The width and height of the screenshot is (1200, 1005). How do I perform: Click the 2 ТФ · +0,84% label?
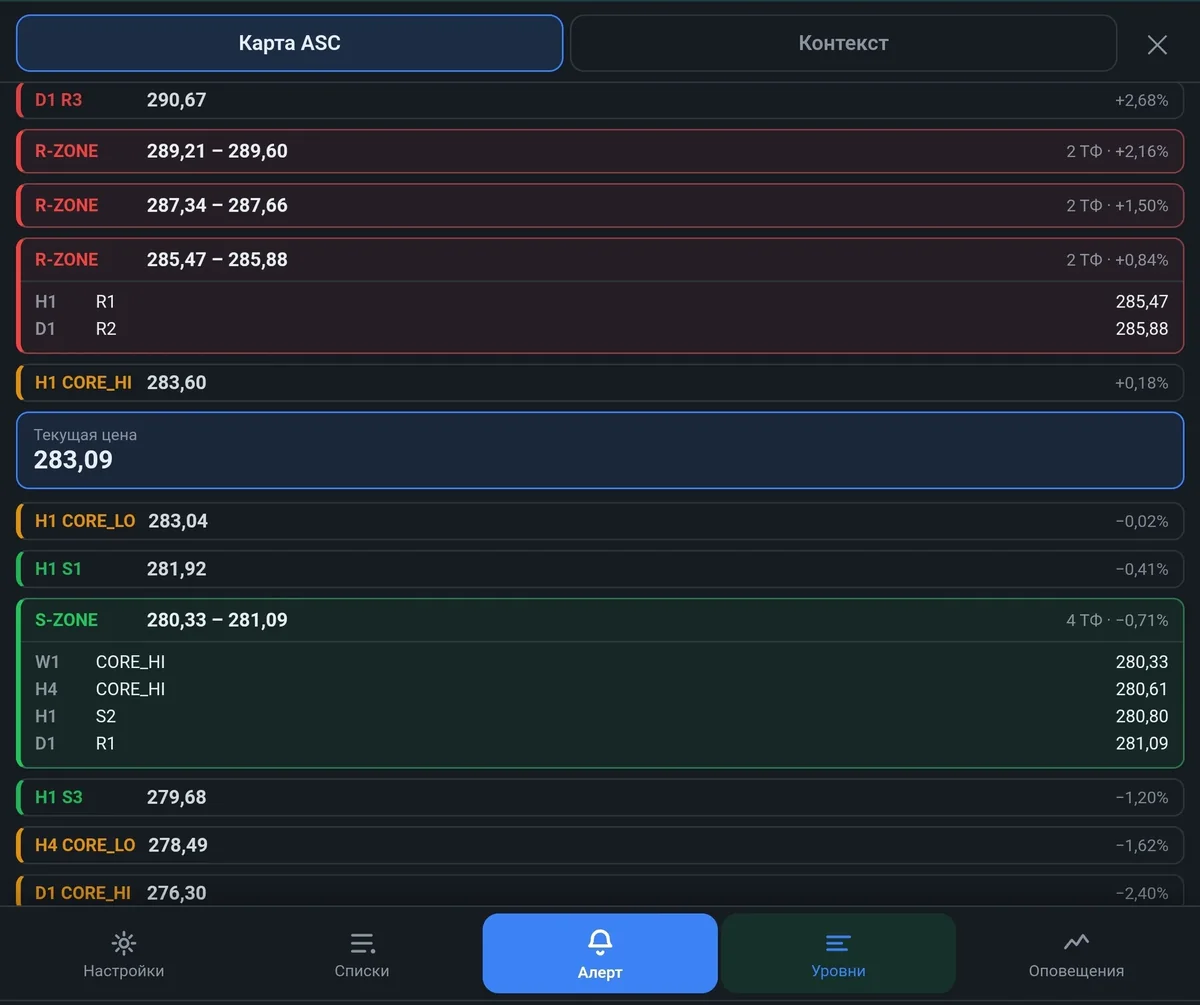tap(1117, 260)
